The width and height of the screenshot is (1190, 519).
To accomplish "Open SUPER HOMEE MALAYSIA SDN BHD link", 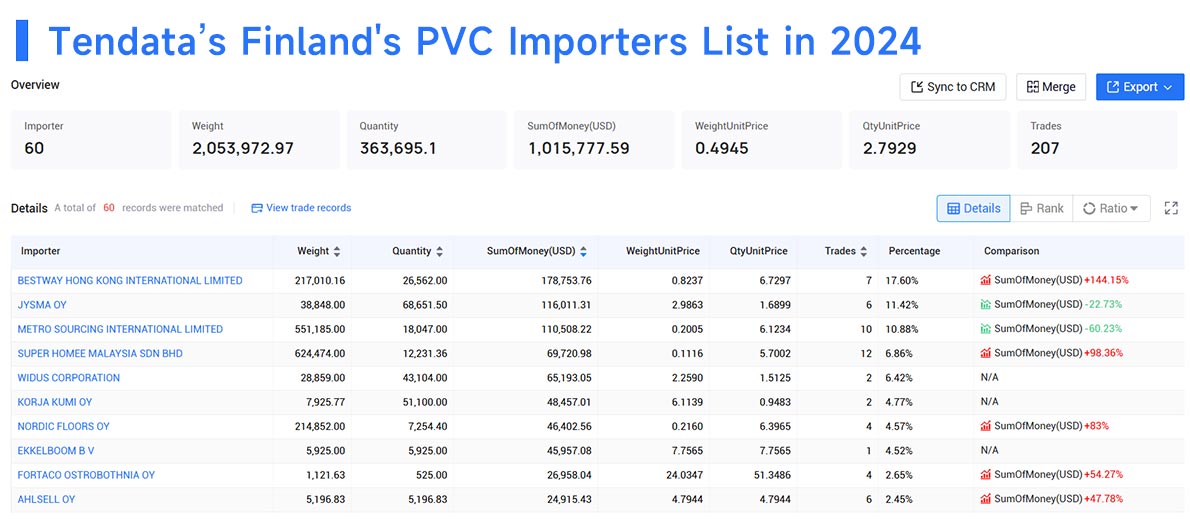I will pyautogui.click(x=100, y=354).
